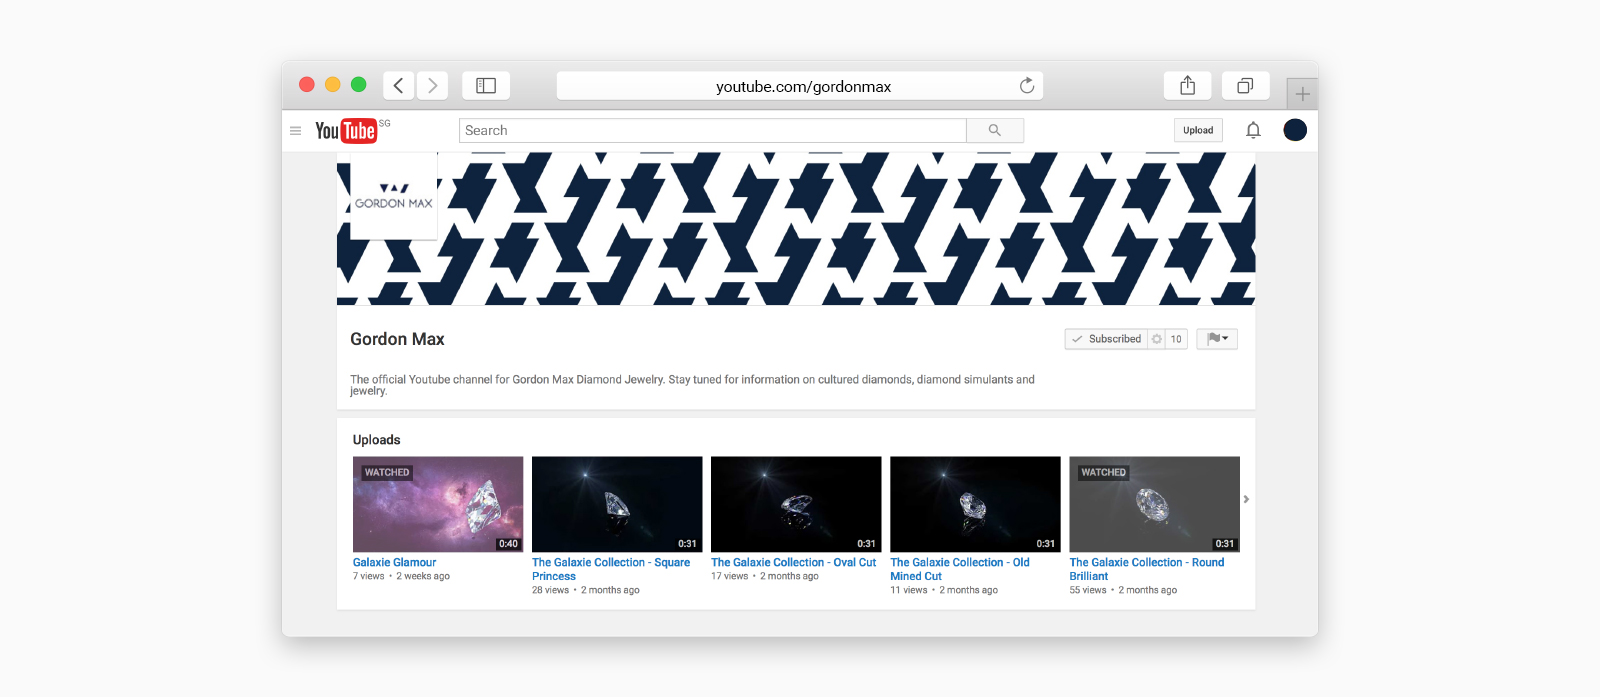Image resolution: width=1600 pixels, height=697 pixels.
Task: Open the Square Princess video thumbnail
Action: 617,504
